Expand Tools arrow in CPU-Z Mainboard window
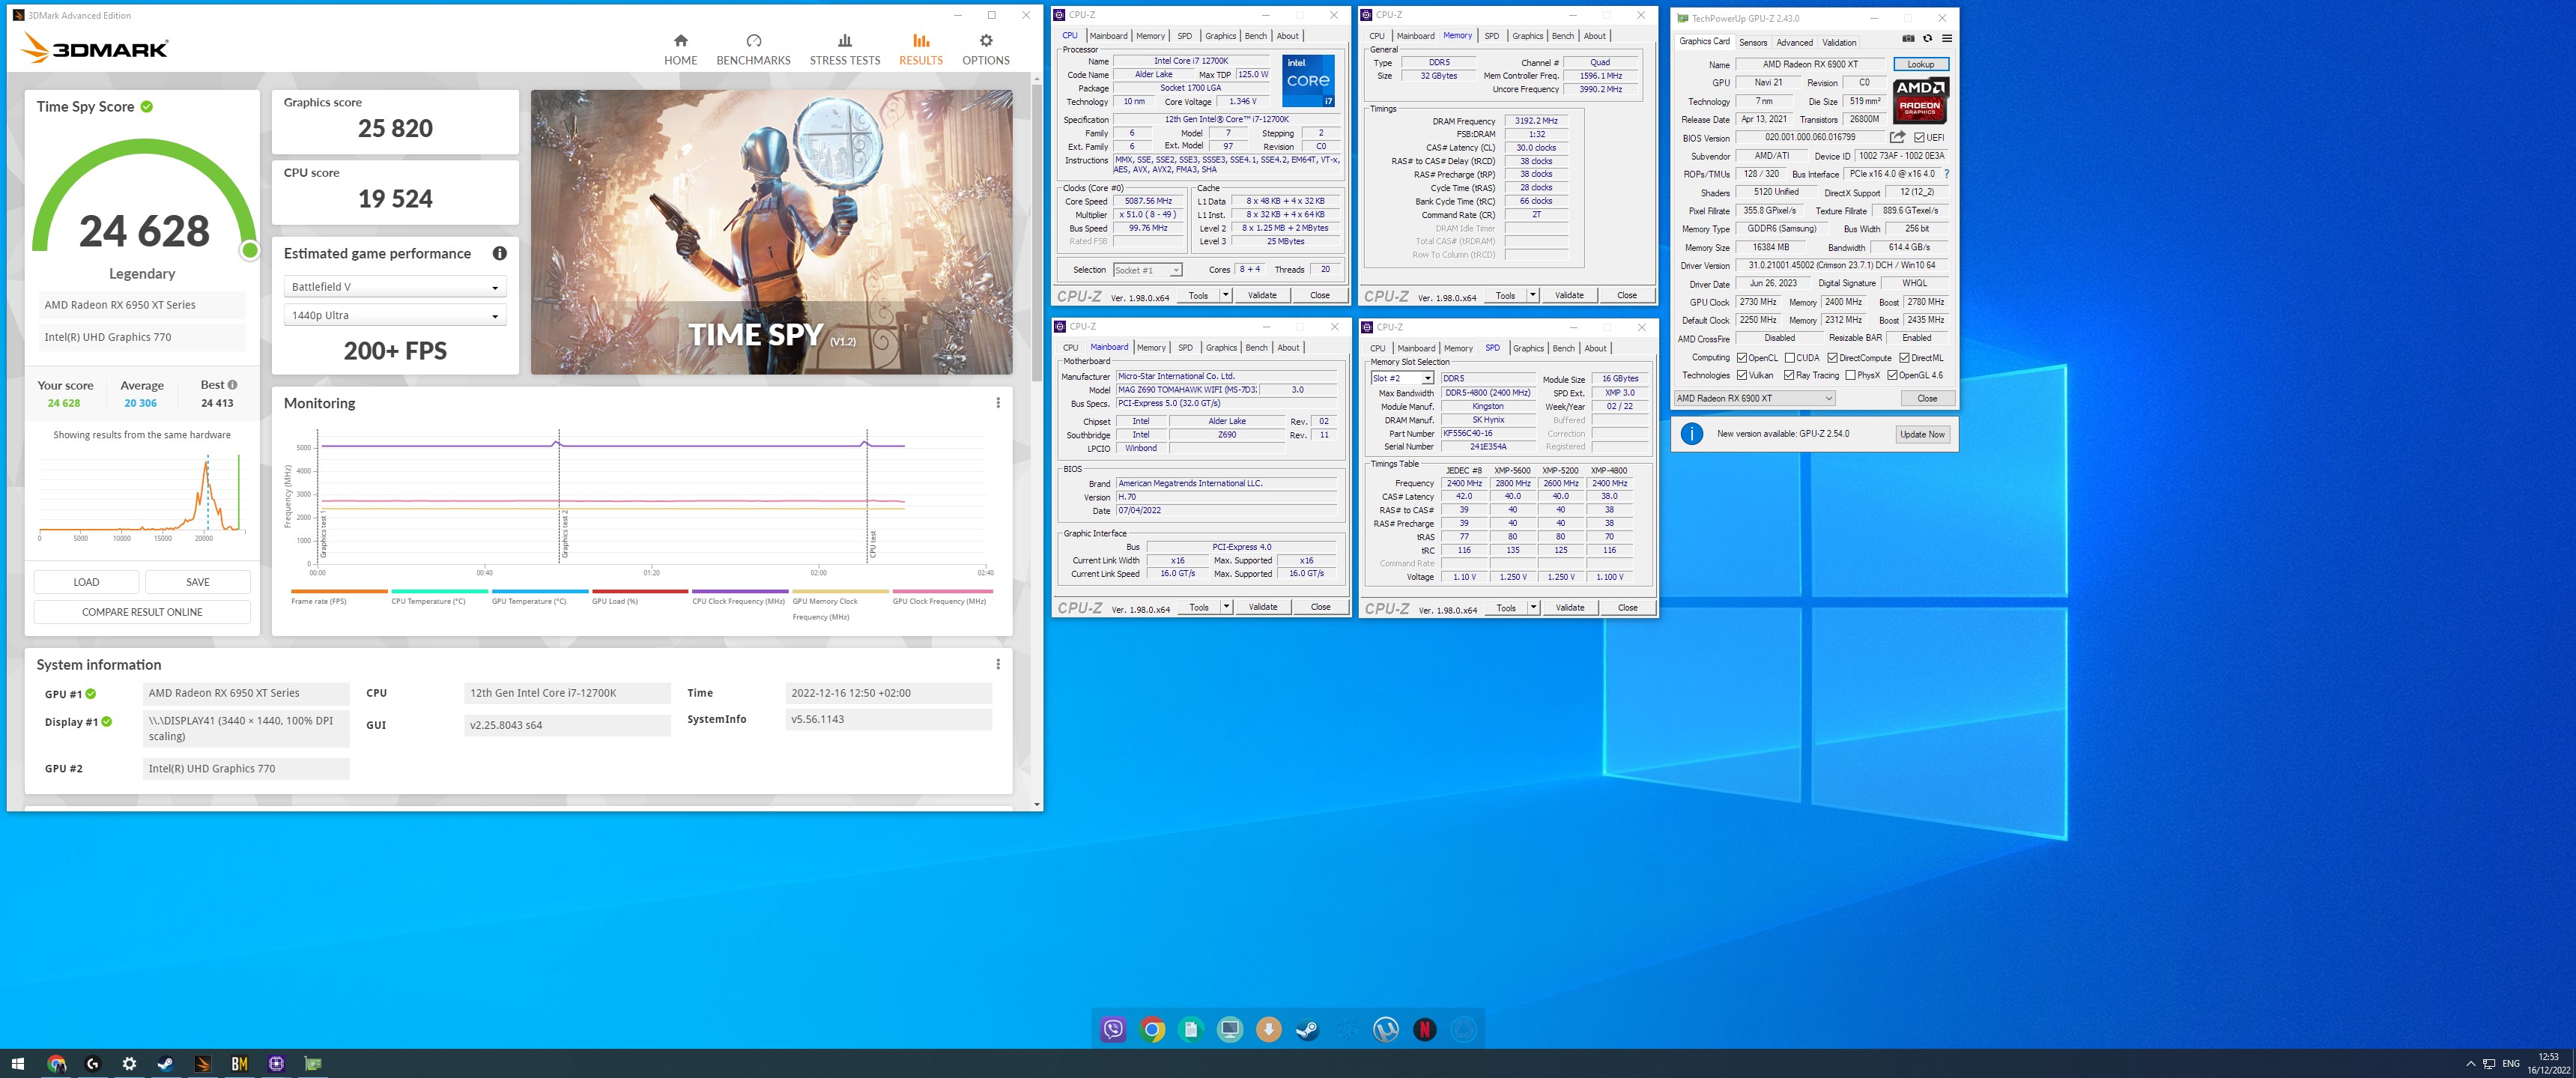This screenshot has height=1078, width=2576. coord(1226,607)
